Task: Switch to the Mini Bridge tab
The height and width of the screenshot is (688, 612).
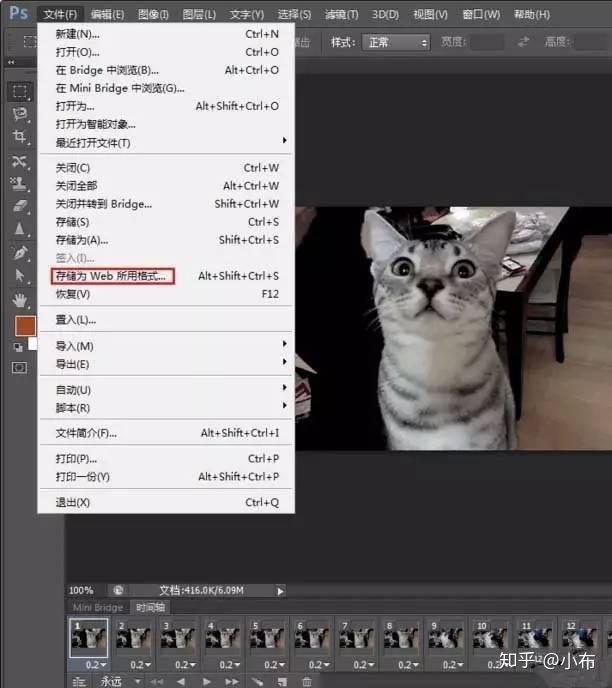Action: (98, 607)
